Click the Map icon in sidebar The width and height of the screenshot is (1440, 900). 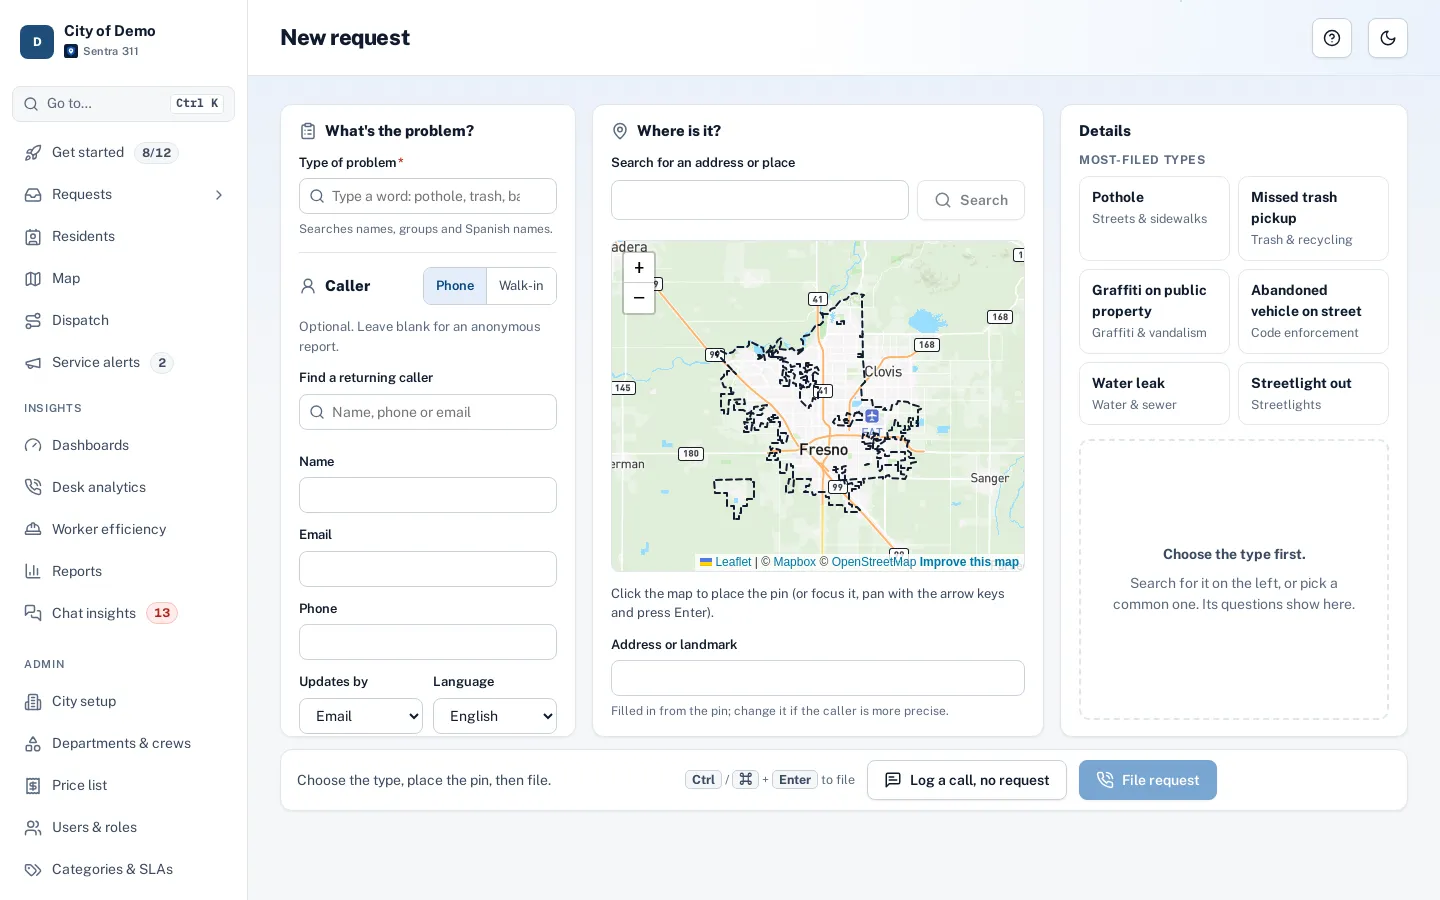click(33, 279)
